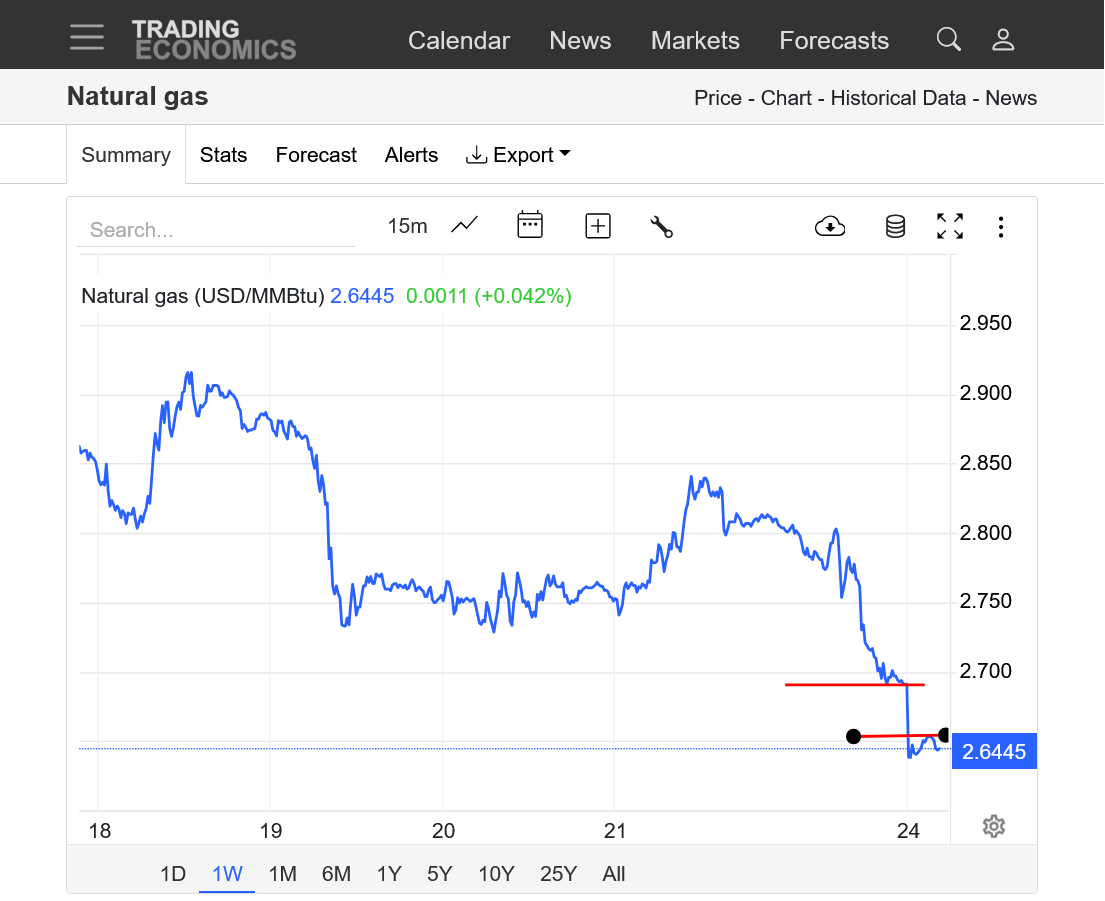Change chart type with line icon
This screenshot has height=901, width=1105.
pyautogui.click(x=464, y=226)
